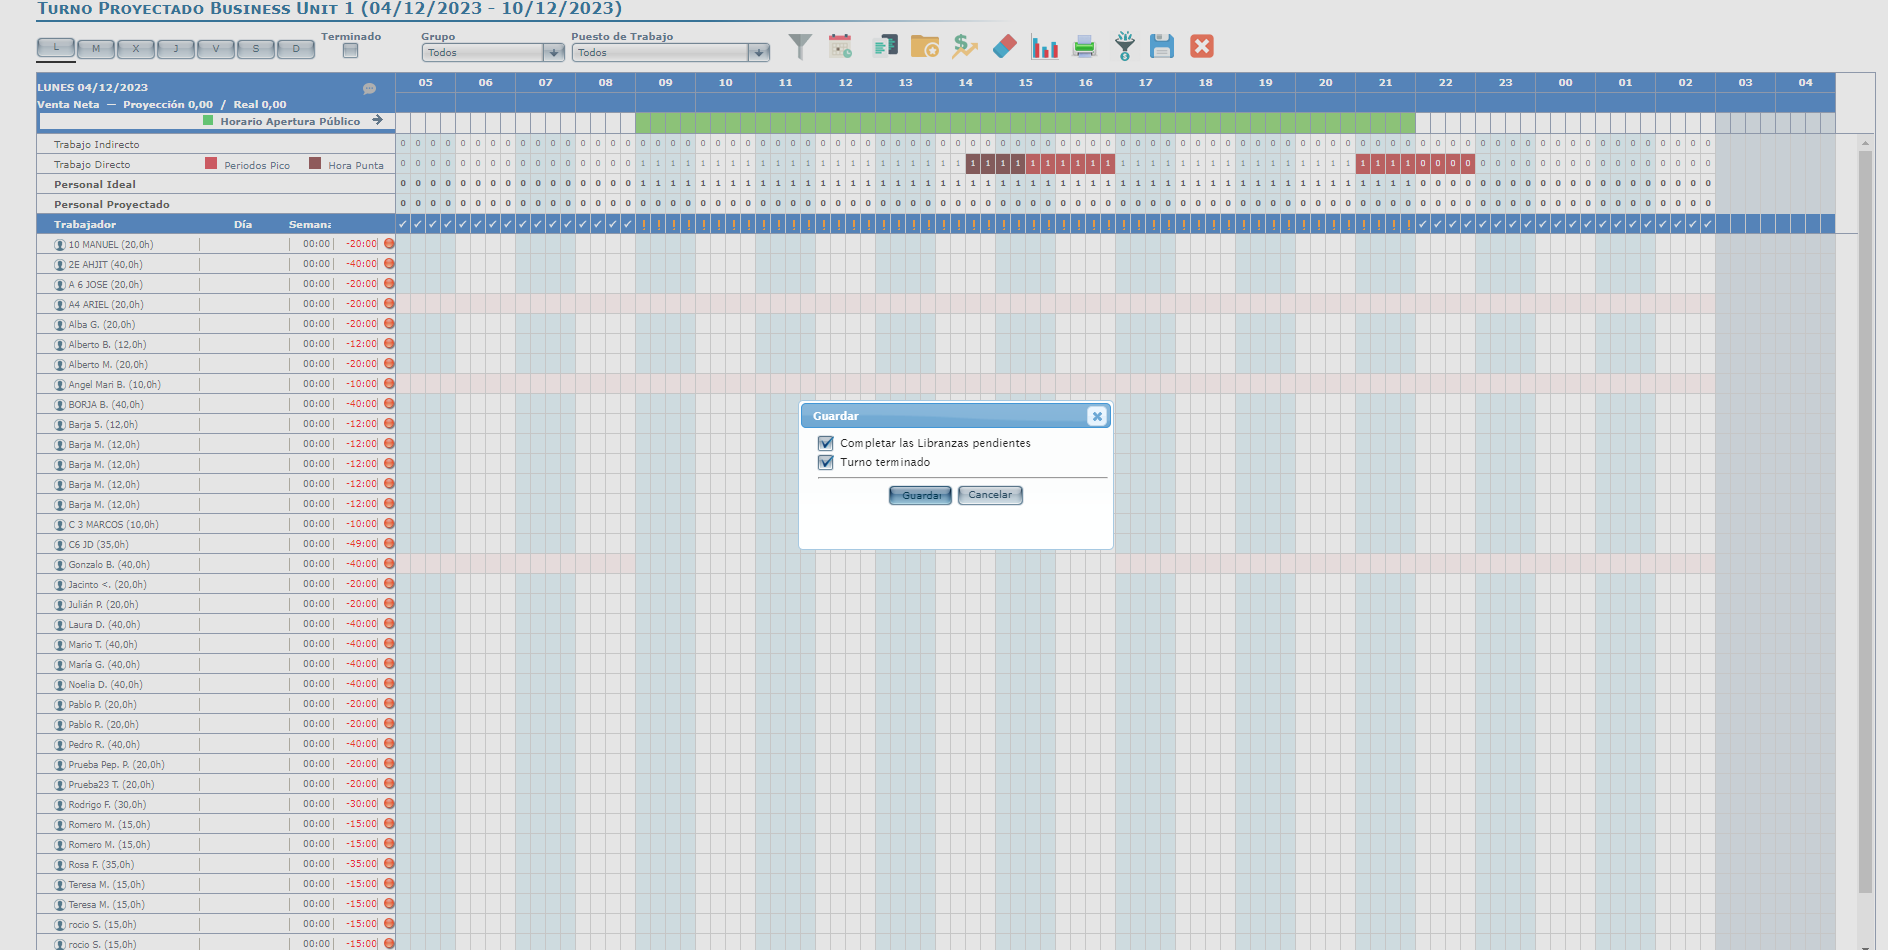Screen dimensions: 1888x950
Task: Switch to the M weekday tab
Action: pos(96,48)
